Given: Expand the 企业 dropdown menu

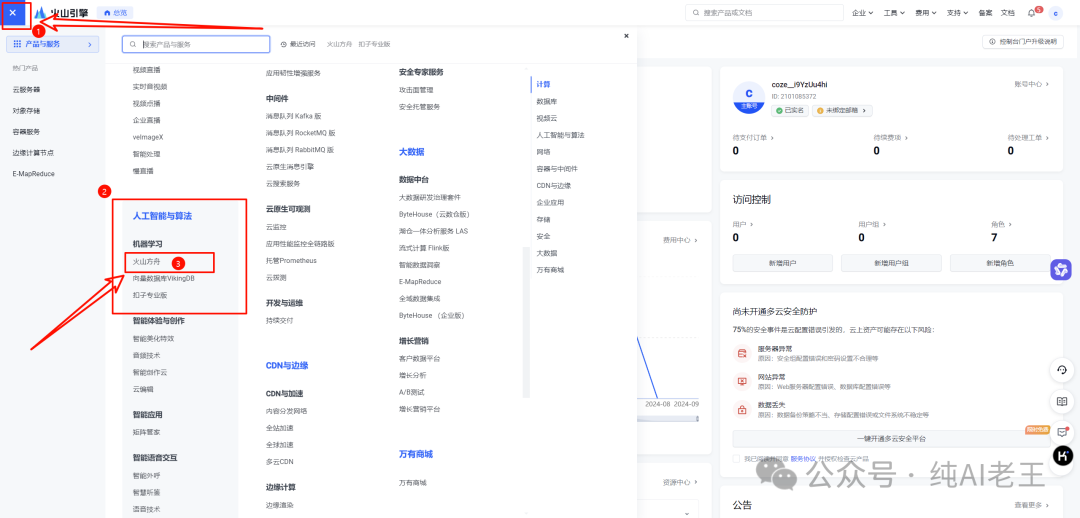Looking at the screenshot, I should click(862, 12).
